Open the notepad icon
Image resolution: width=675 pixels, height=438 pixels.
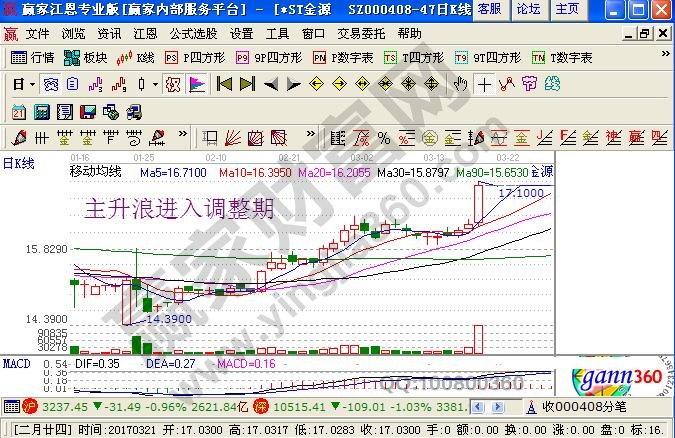click(x=65, y=112)
